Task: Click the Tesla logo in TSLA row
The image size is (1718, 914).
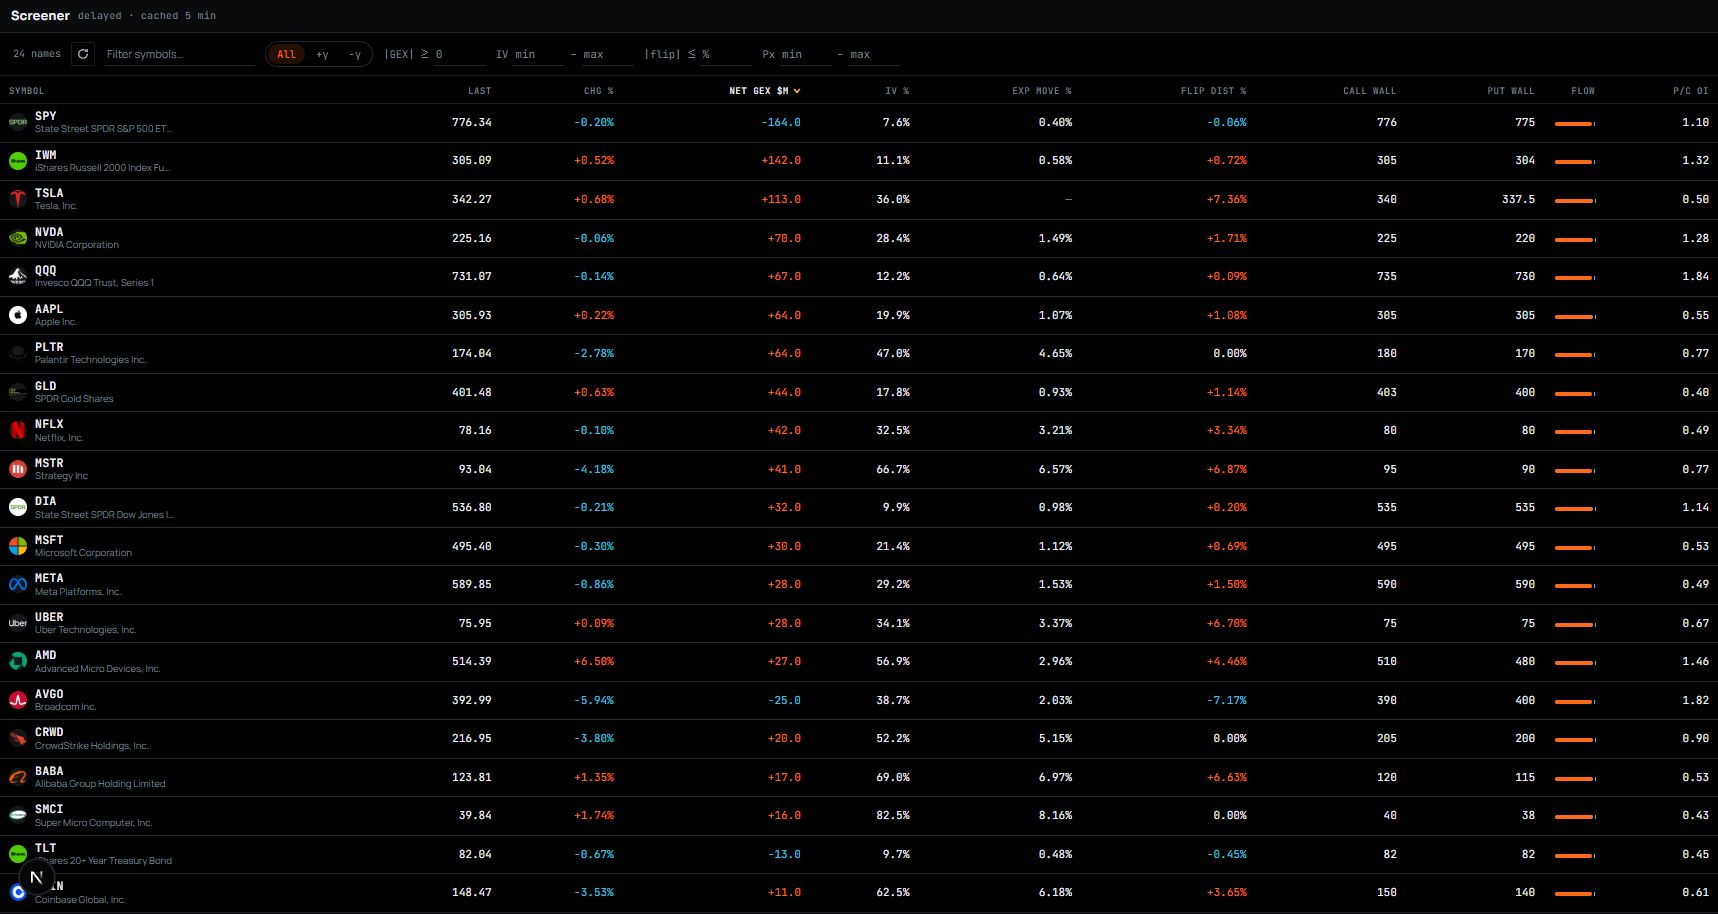Action: coord(18,199)
